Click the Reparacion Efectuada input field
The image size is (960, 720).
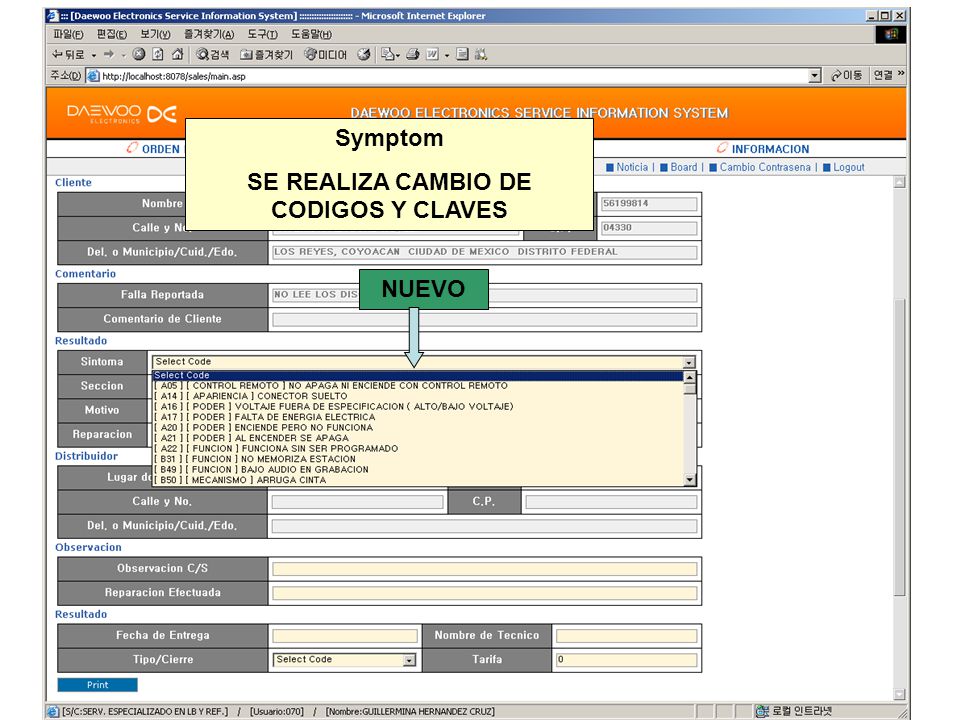(485, 593)
